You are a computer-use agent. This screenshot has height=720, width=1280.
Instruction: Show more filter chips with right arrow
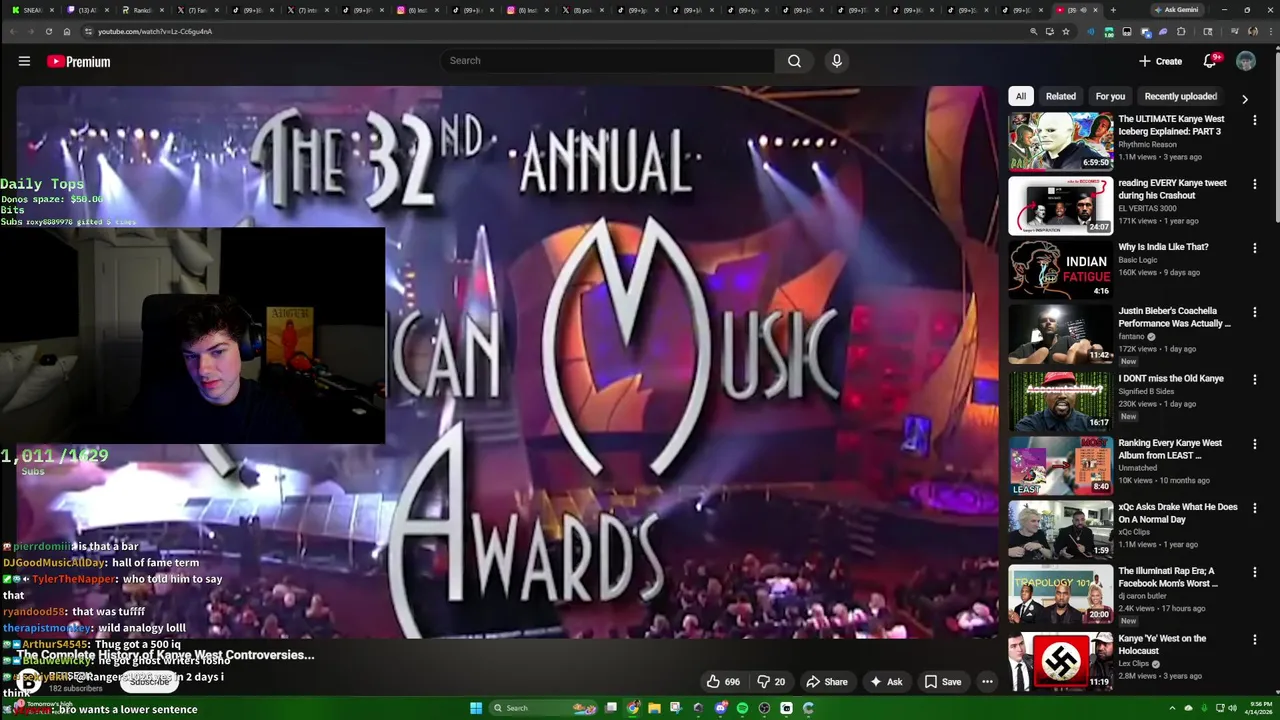click(x=1244, y=99)
